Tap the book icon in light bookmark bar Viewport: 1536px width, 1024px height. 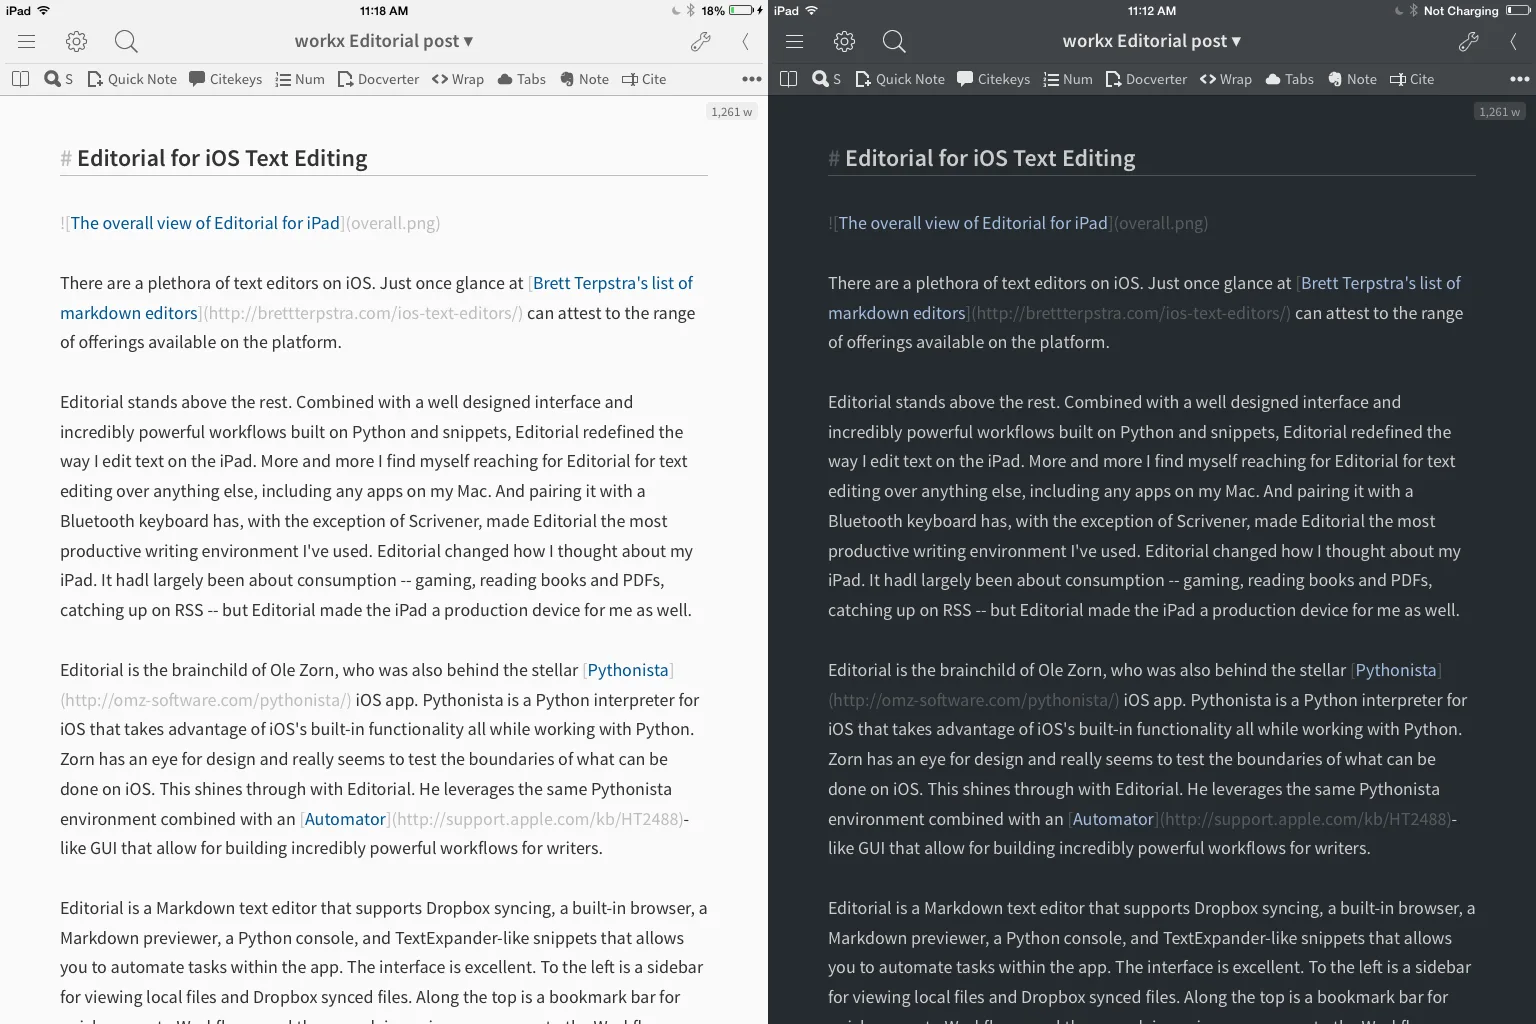point(20,79)
